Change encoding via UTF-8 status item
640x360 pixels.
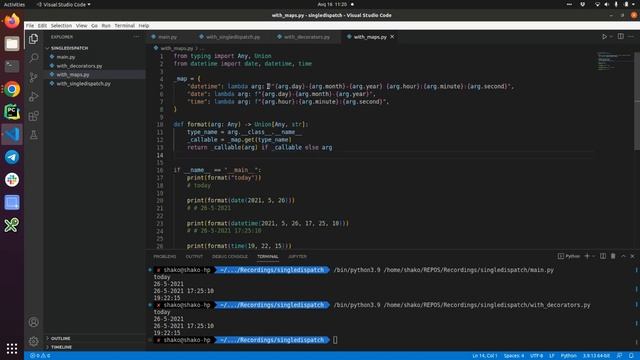coord(536,356)
